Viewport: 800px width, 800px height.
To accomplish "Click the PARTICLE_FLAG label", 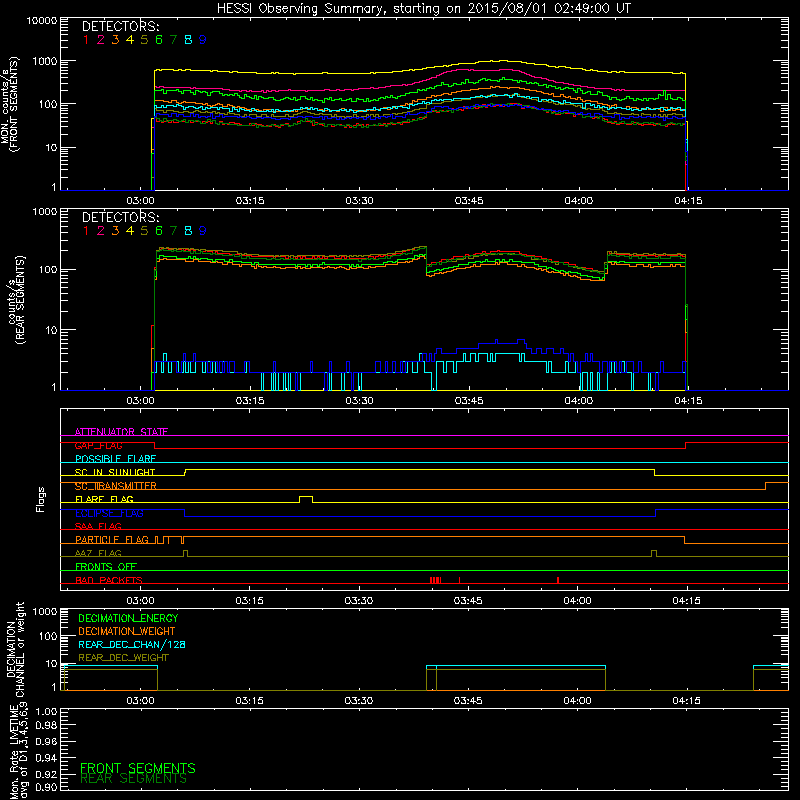I will coord(112,539).
